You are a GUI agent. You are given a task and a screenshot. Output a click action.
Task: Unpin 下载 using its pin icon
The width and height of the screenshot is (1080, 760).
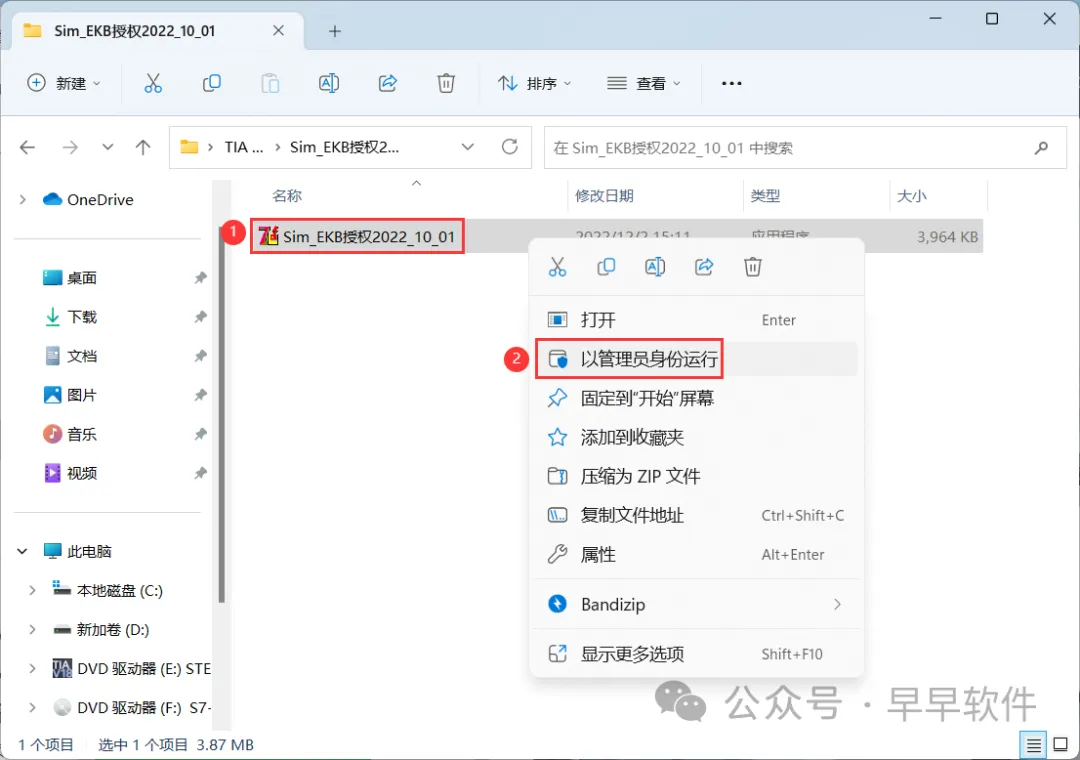tap(200, 317)
